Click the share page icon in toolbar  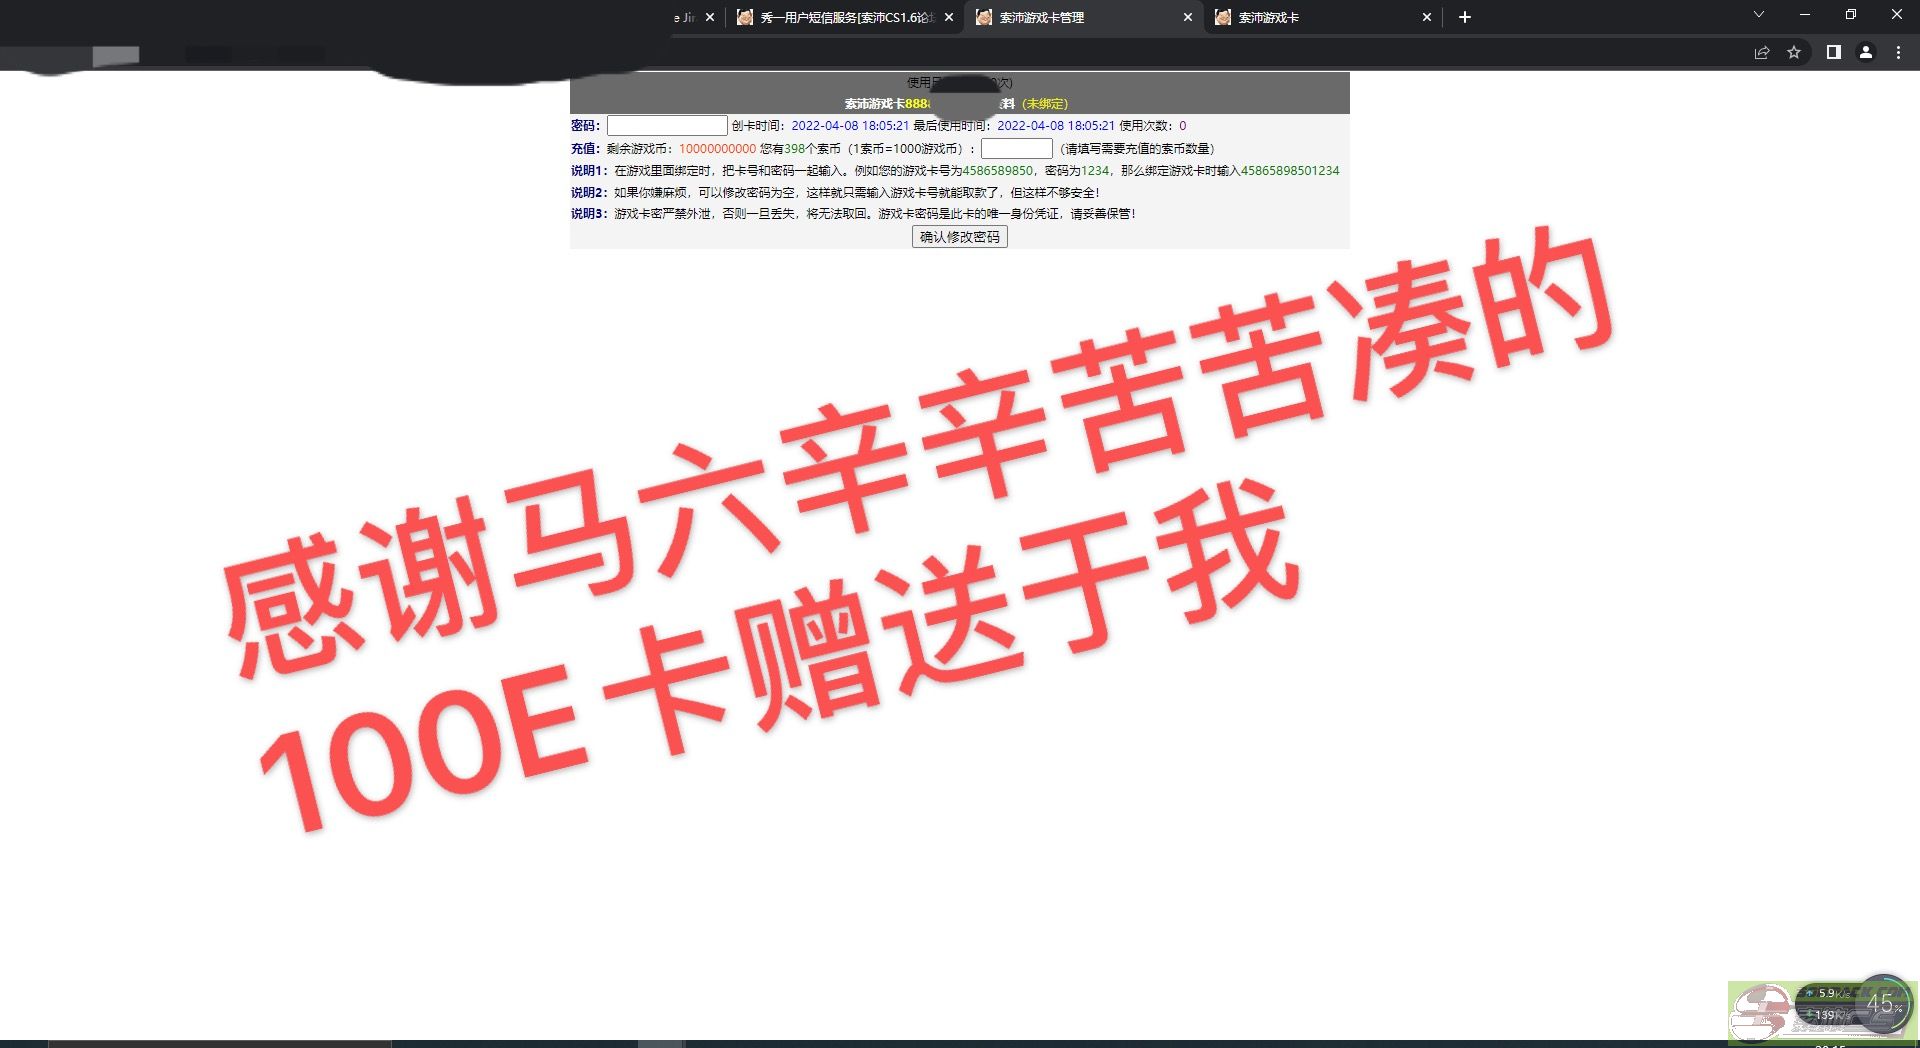coord(1762,53)
